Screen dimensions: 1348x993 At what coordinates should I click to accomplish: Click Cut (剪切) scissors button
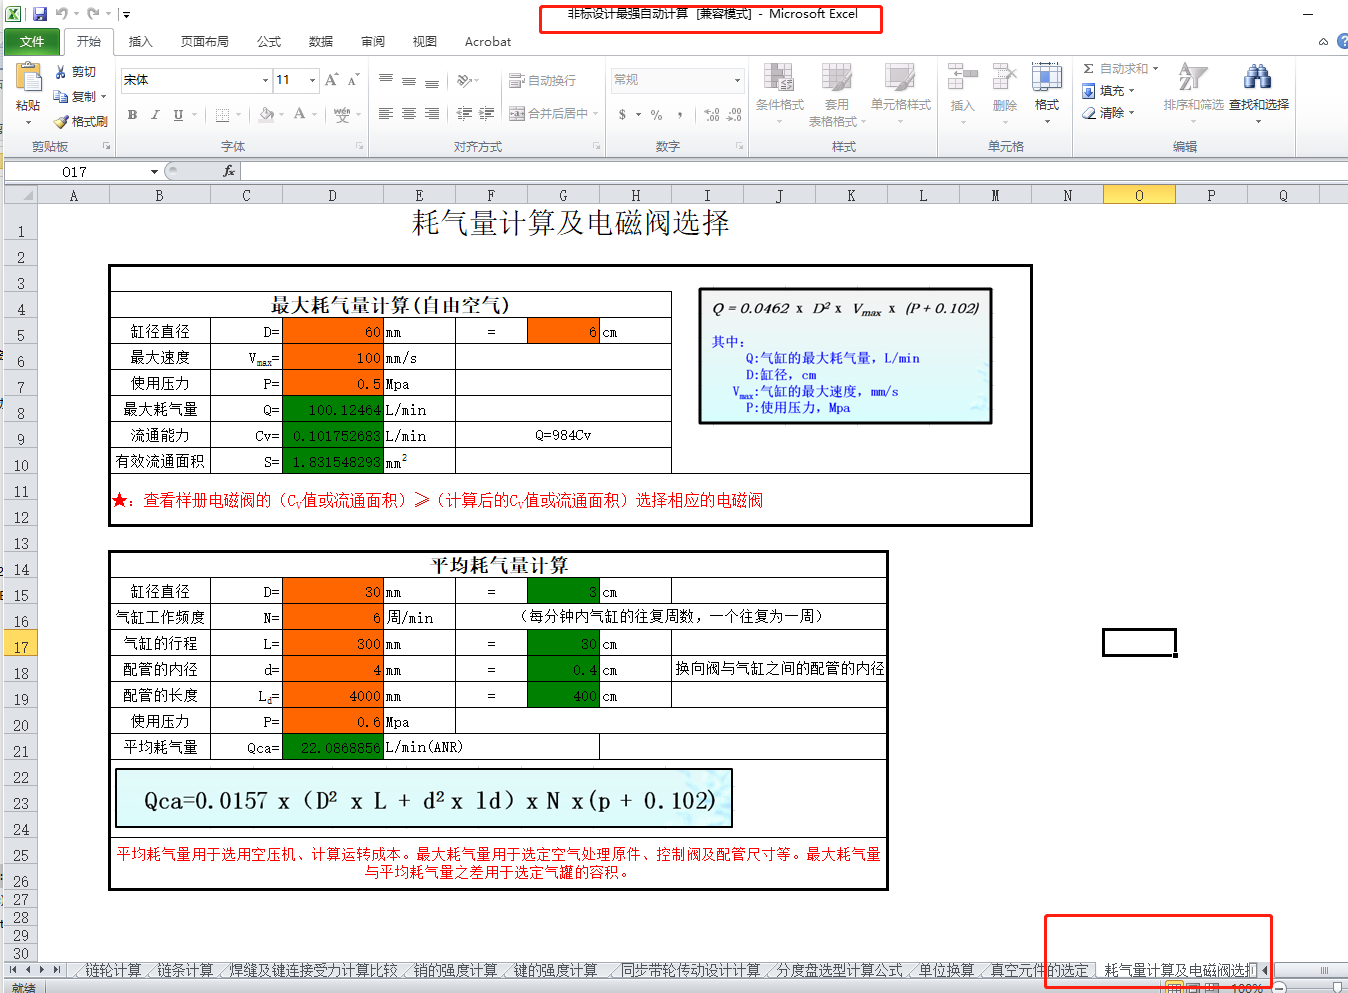click(x=76, y=72)
